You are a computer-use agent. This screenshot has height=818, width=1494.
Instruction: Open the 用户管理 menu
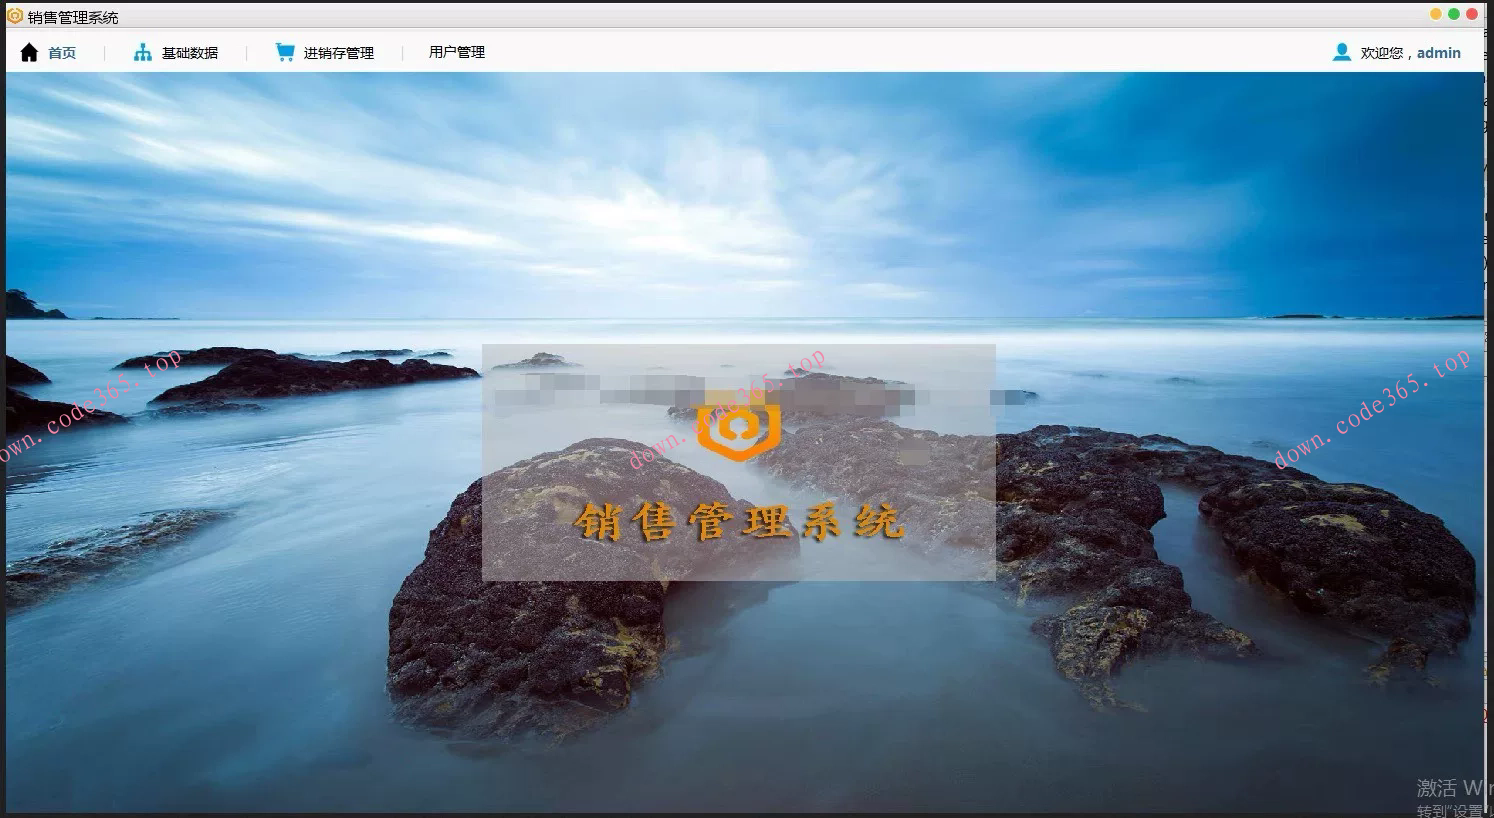click(x=456, y=52)
